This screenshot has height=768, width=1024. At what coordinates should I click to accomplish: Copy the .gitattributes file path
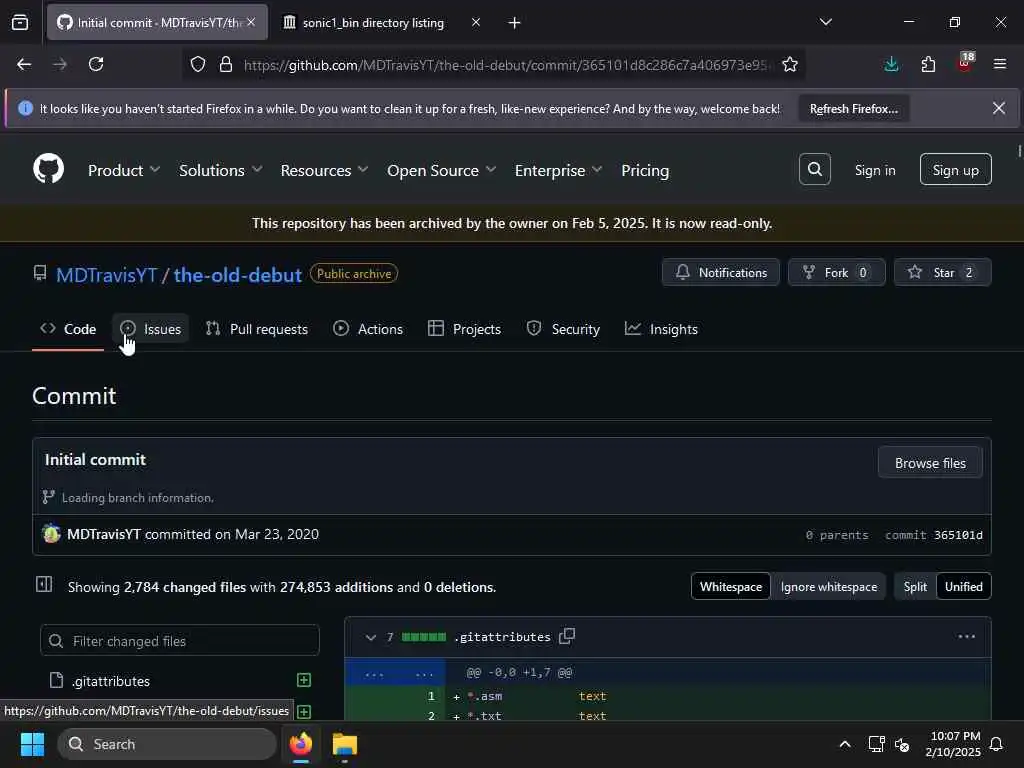click(567, 636)
